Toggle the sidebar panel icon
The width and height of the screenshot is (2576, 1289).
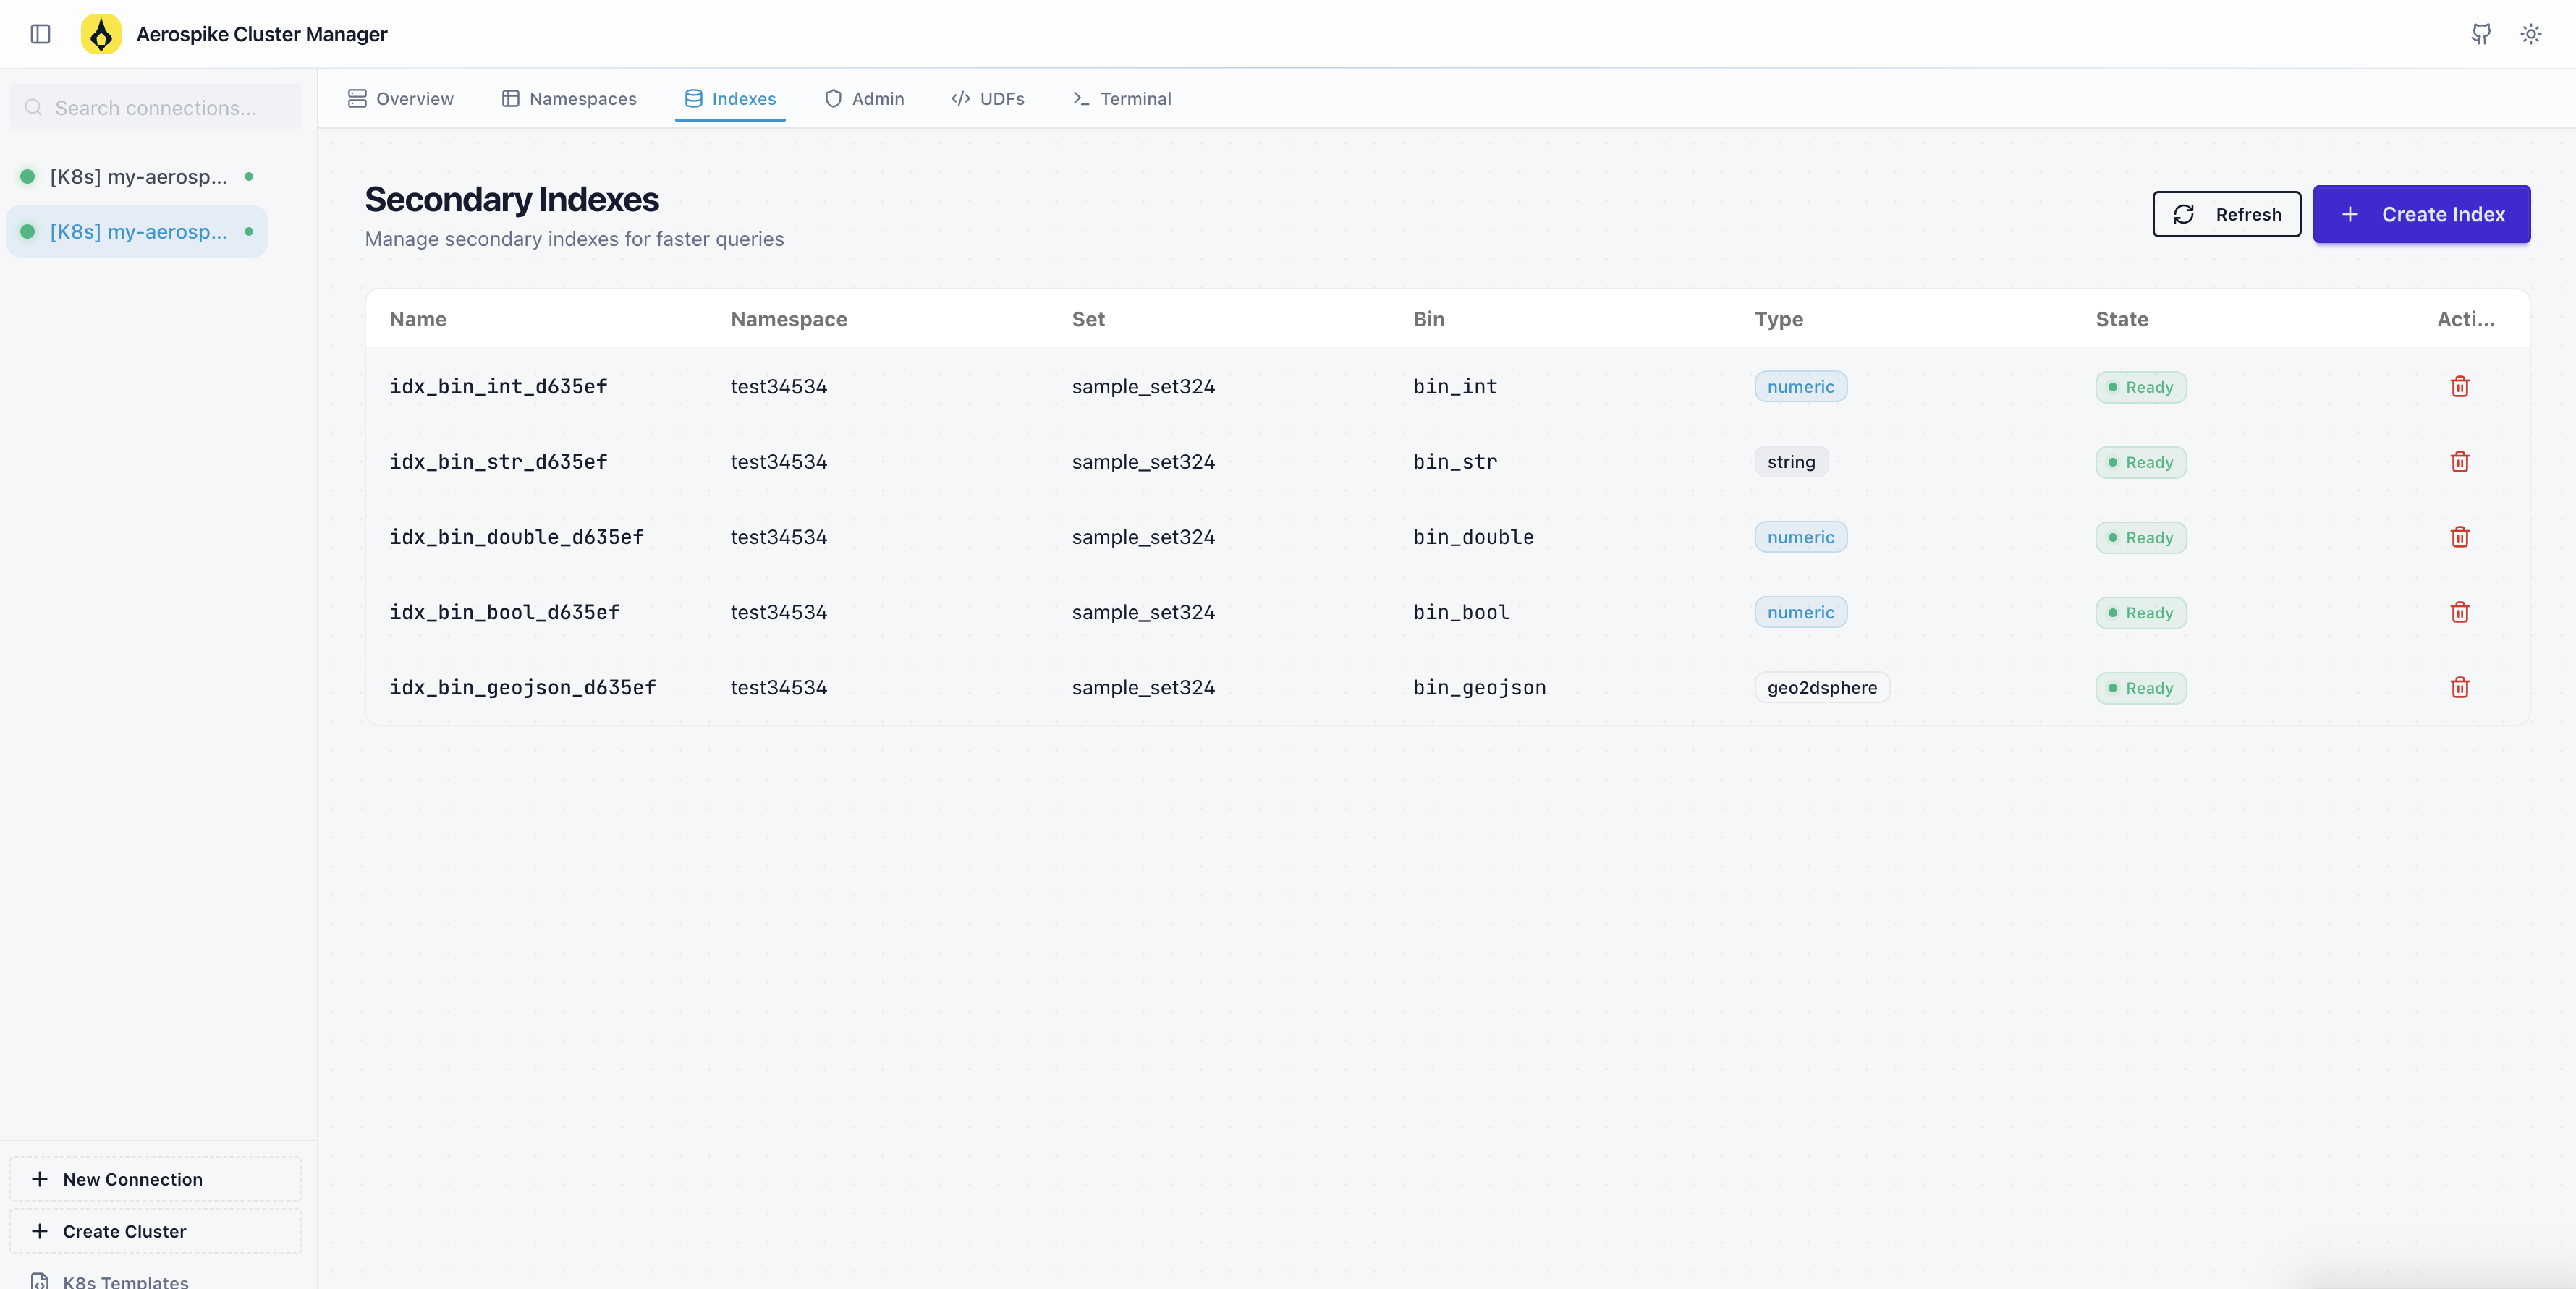[40, 34]
